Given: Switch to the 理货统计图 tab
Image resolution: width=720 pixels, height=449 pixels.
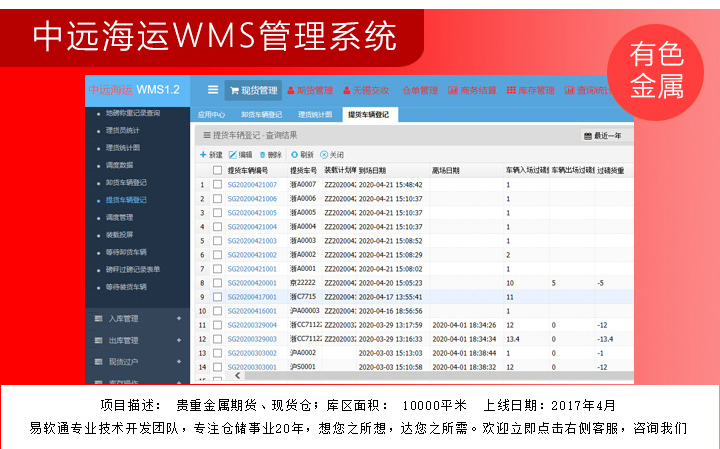Looking at the screenshot, I should pos(315,115).
